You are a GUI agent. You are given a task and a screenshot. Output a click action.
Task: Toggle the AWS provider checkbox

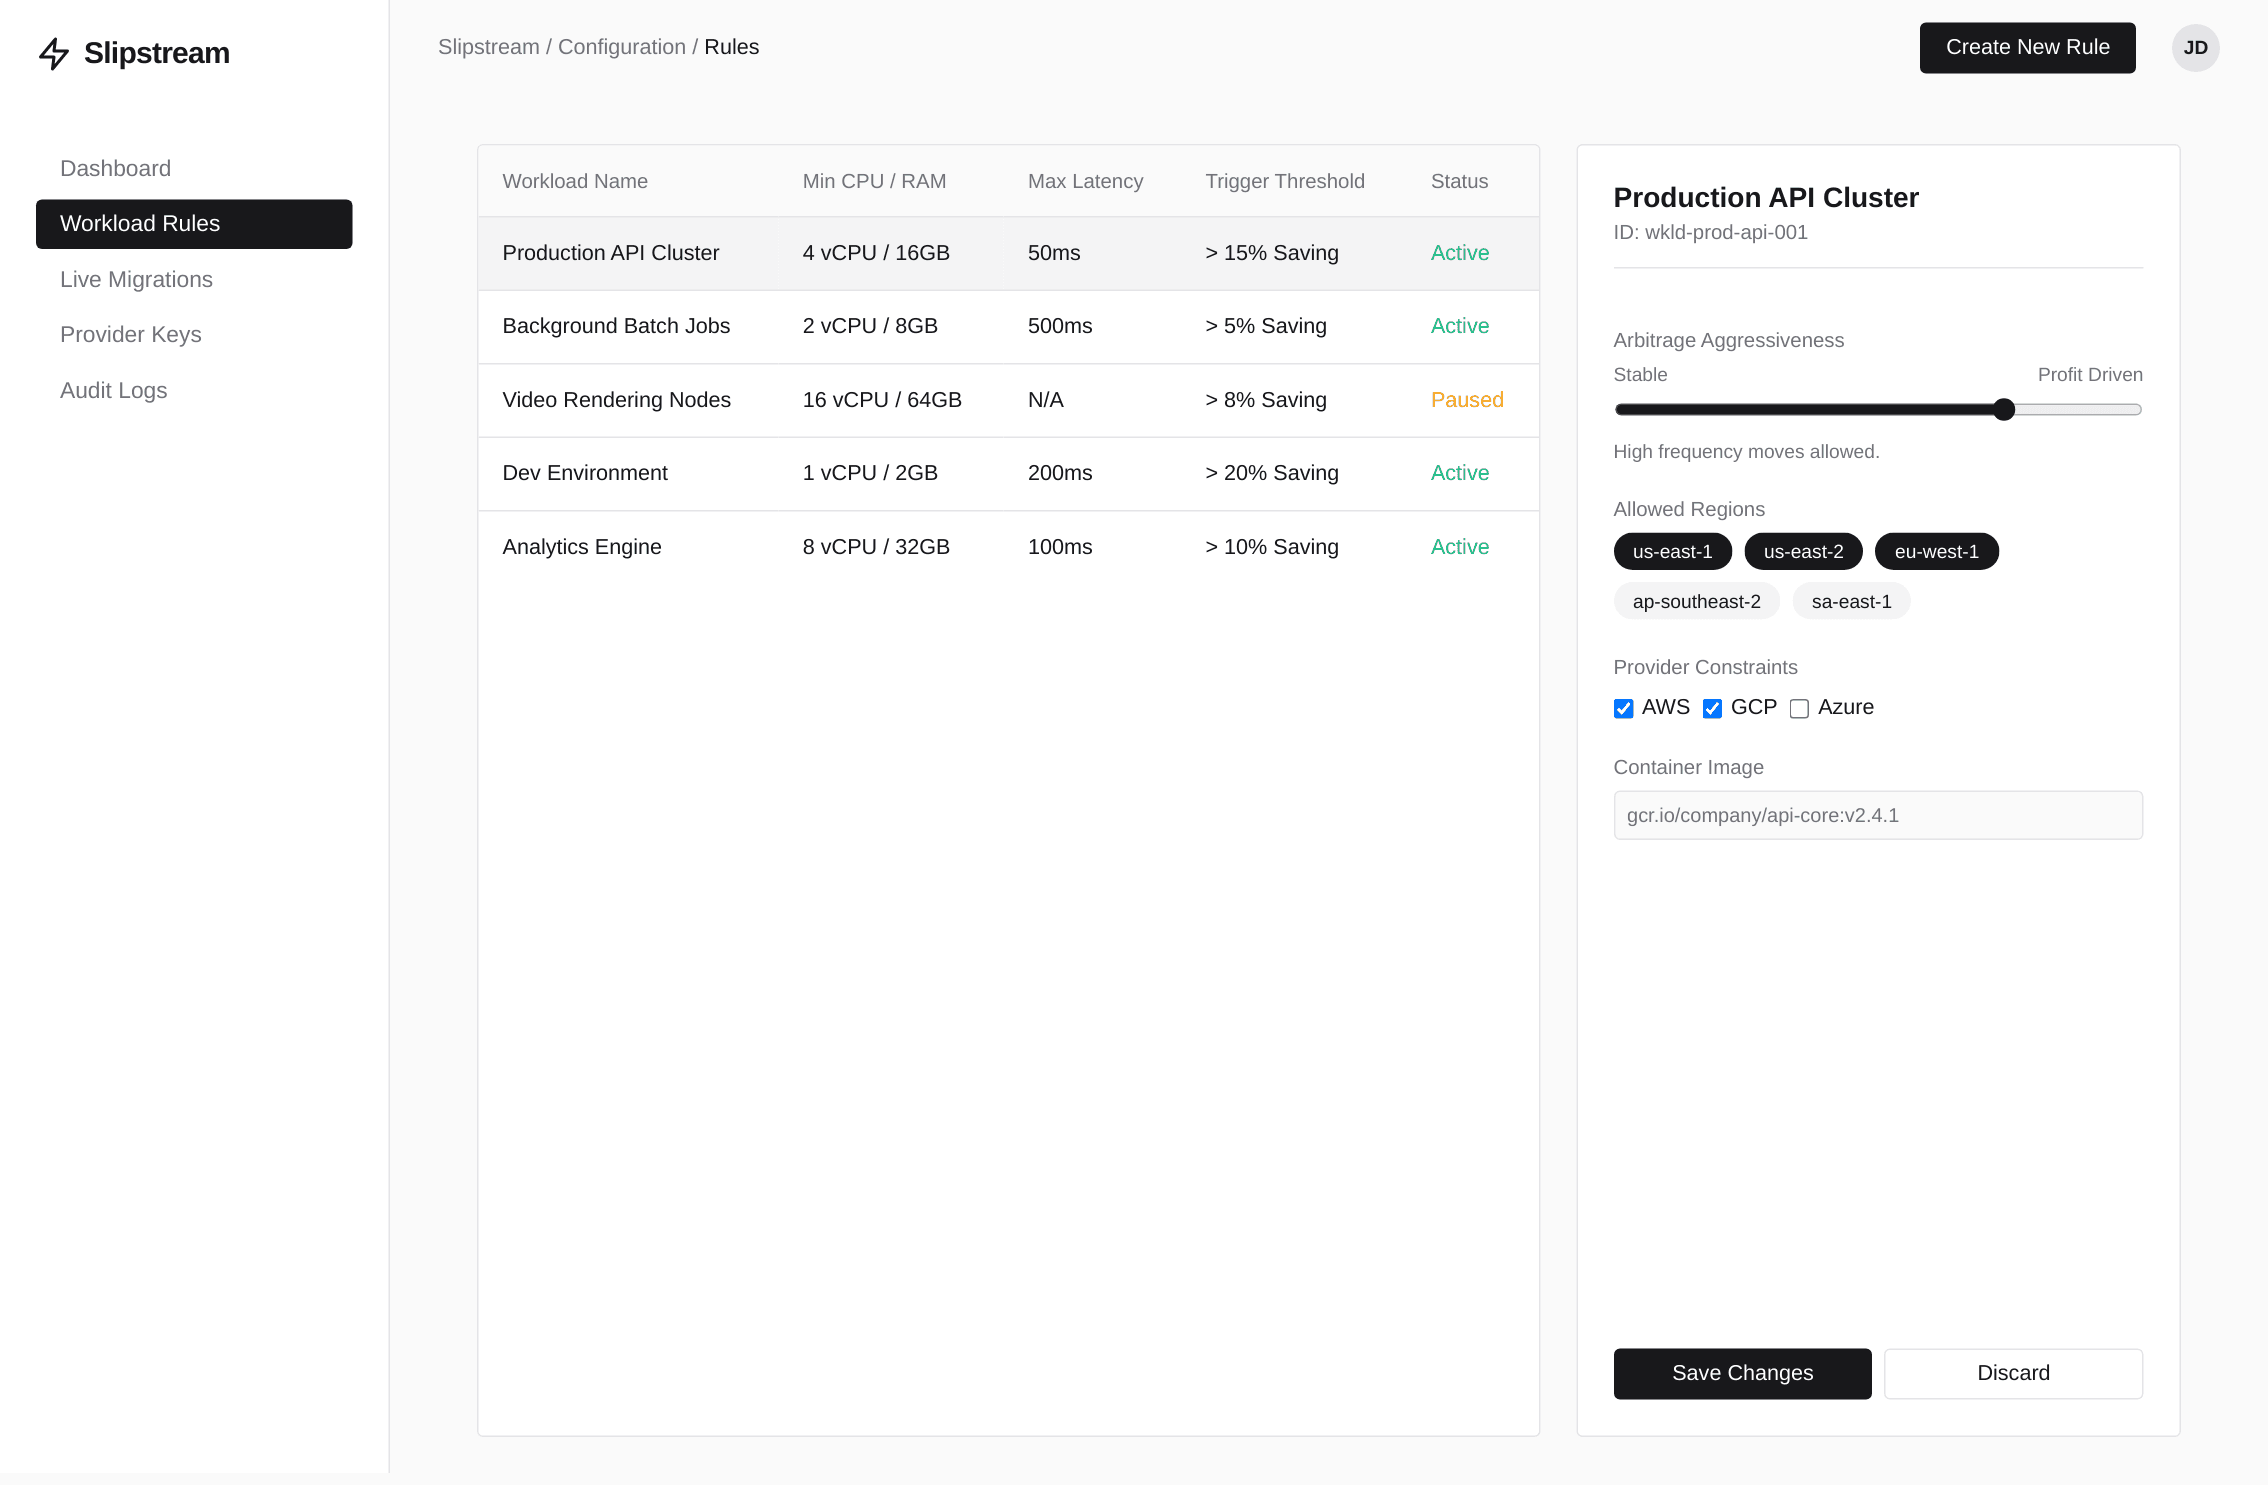1623,709
